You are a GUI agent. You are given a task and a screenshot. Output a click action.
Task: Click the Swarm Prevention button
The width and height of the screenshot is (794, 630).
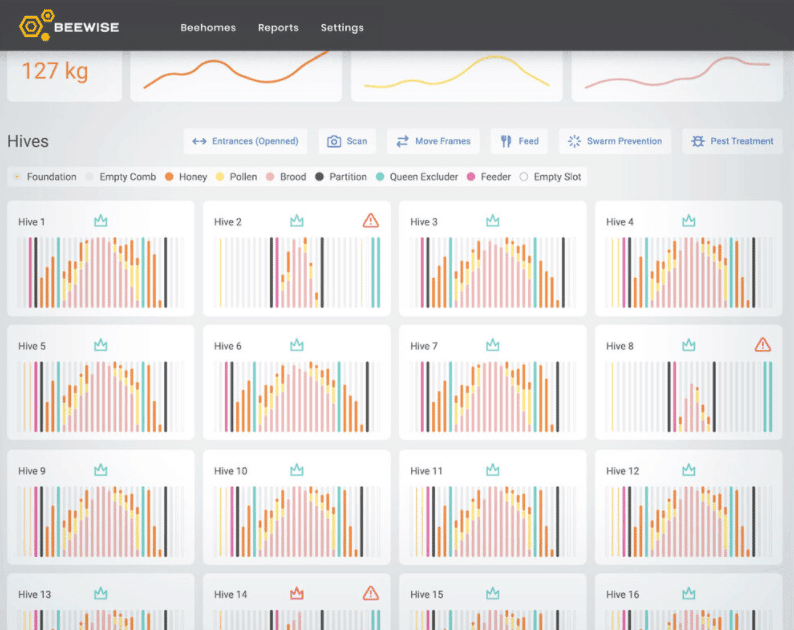(615, 141)
